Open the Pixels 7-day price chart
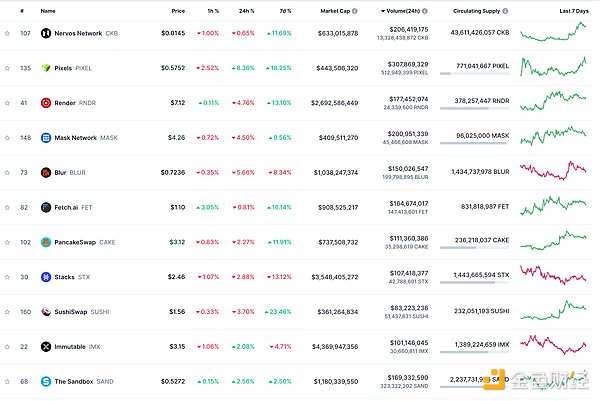600x401 pixels. pos(553,68)
